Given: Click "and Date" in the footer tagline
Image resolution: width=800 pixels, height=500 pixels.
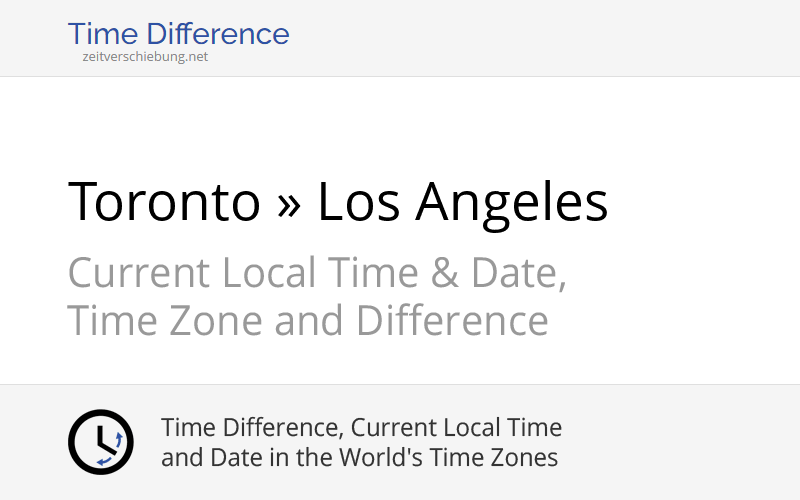Looking at the screenshot, I should coord(208,458).
